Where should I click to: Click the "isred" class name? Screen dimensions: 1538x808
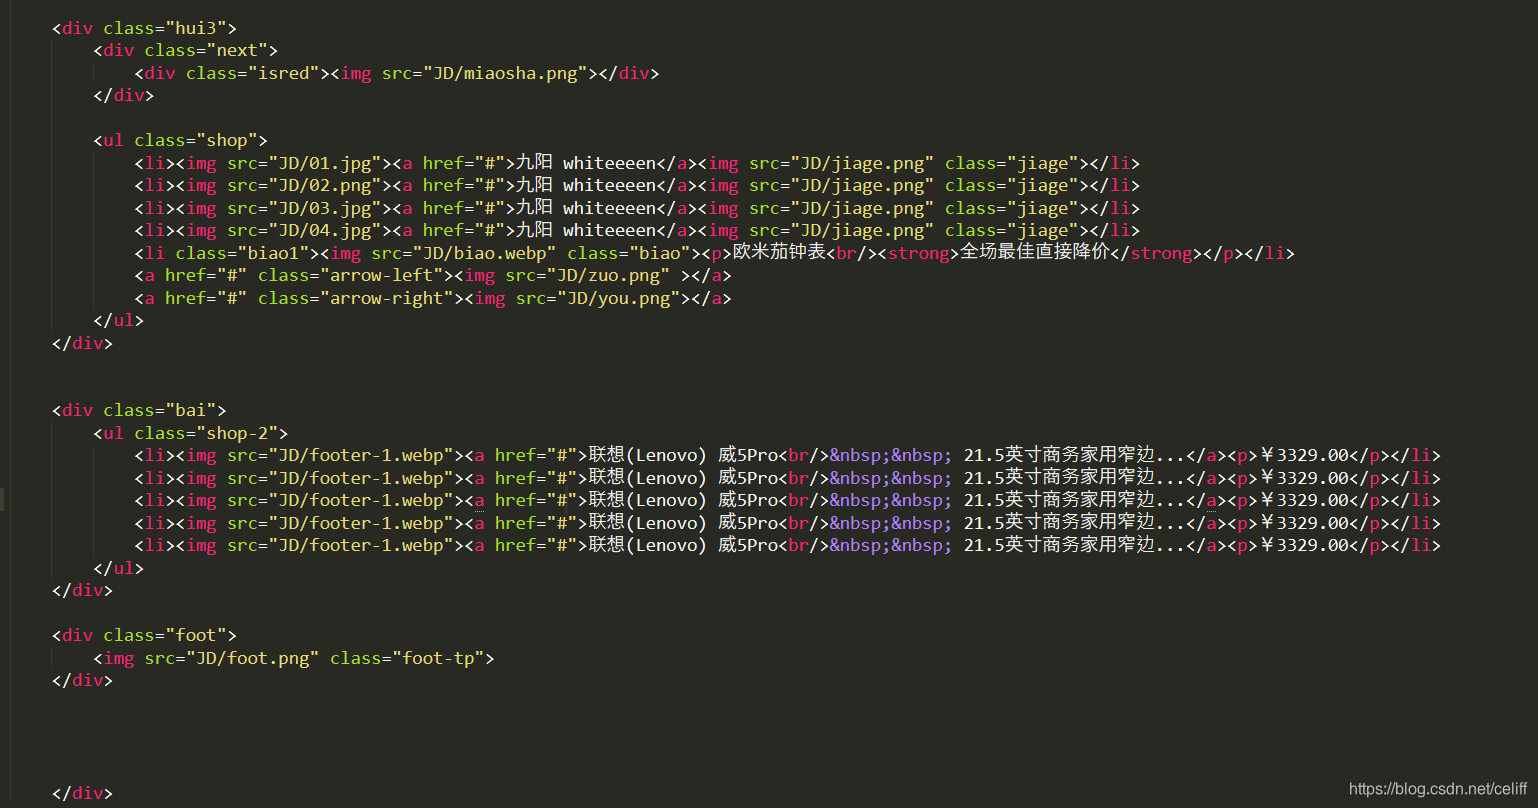tap(283, 73)
